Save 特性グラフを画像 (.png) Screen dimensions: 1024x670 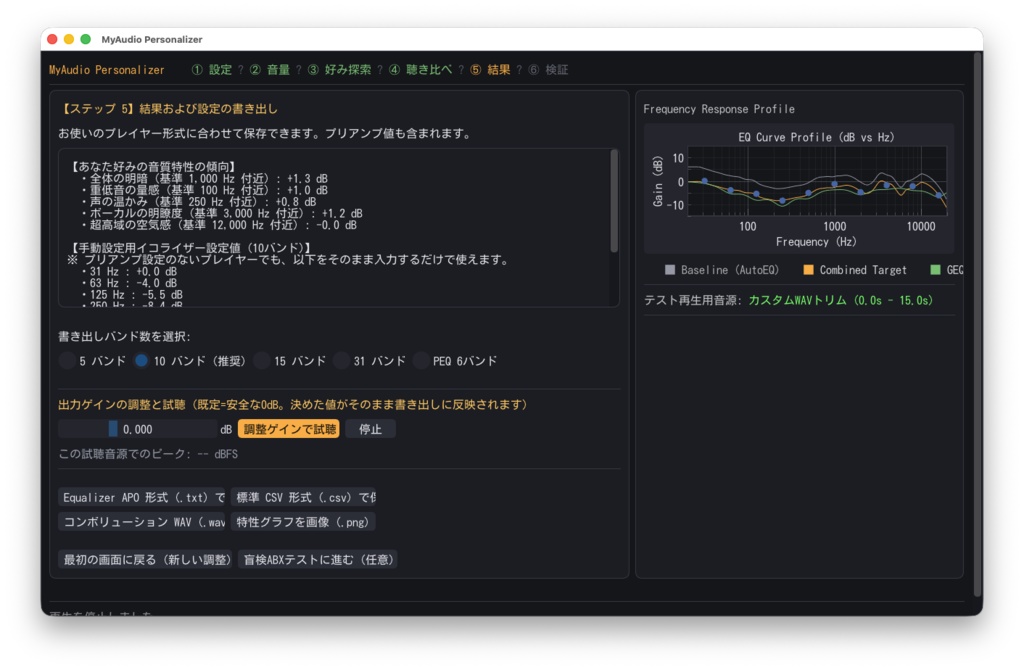303,522
